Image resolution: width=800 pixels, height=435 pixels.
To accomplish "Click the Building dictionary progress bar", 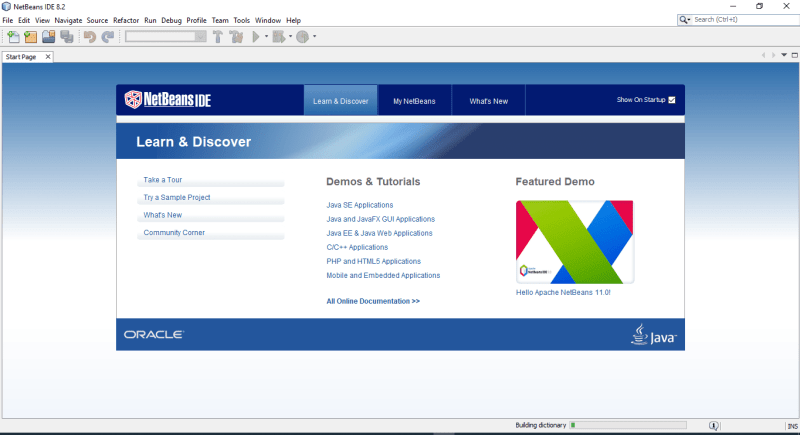I will click(628, 425).
